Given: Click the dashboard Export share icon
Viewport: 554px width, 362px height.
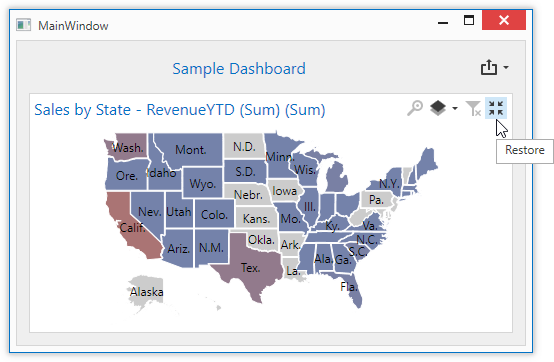Looking at the screenshot, I should point(489,67).
